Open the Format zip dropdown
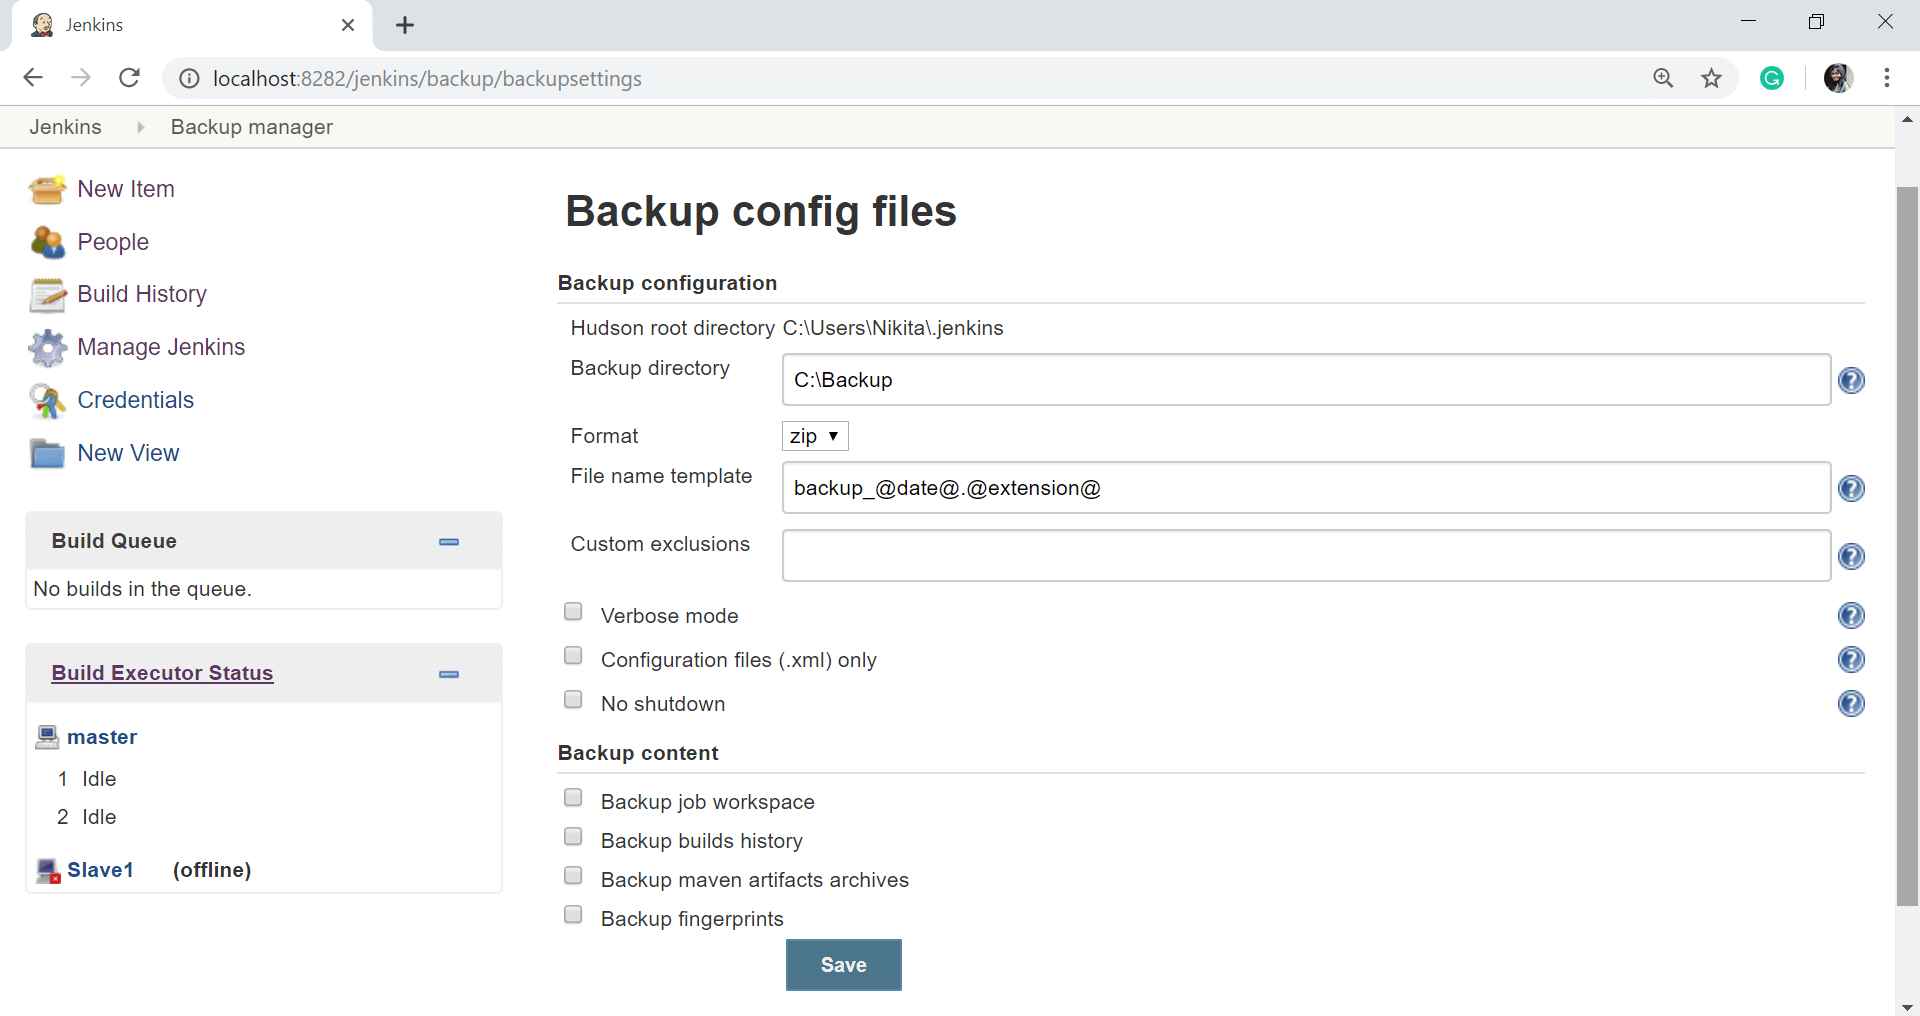This screenshot has width=1920, height=1016. pyautogui.click(x=815, y=436)
